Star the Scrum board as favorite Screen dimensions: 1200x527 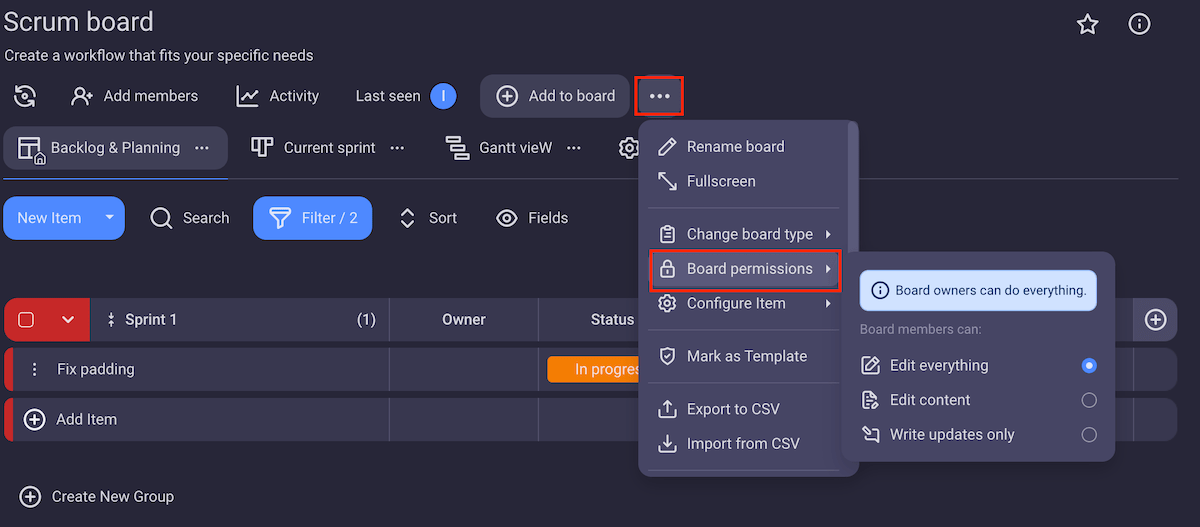1088,25
